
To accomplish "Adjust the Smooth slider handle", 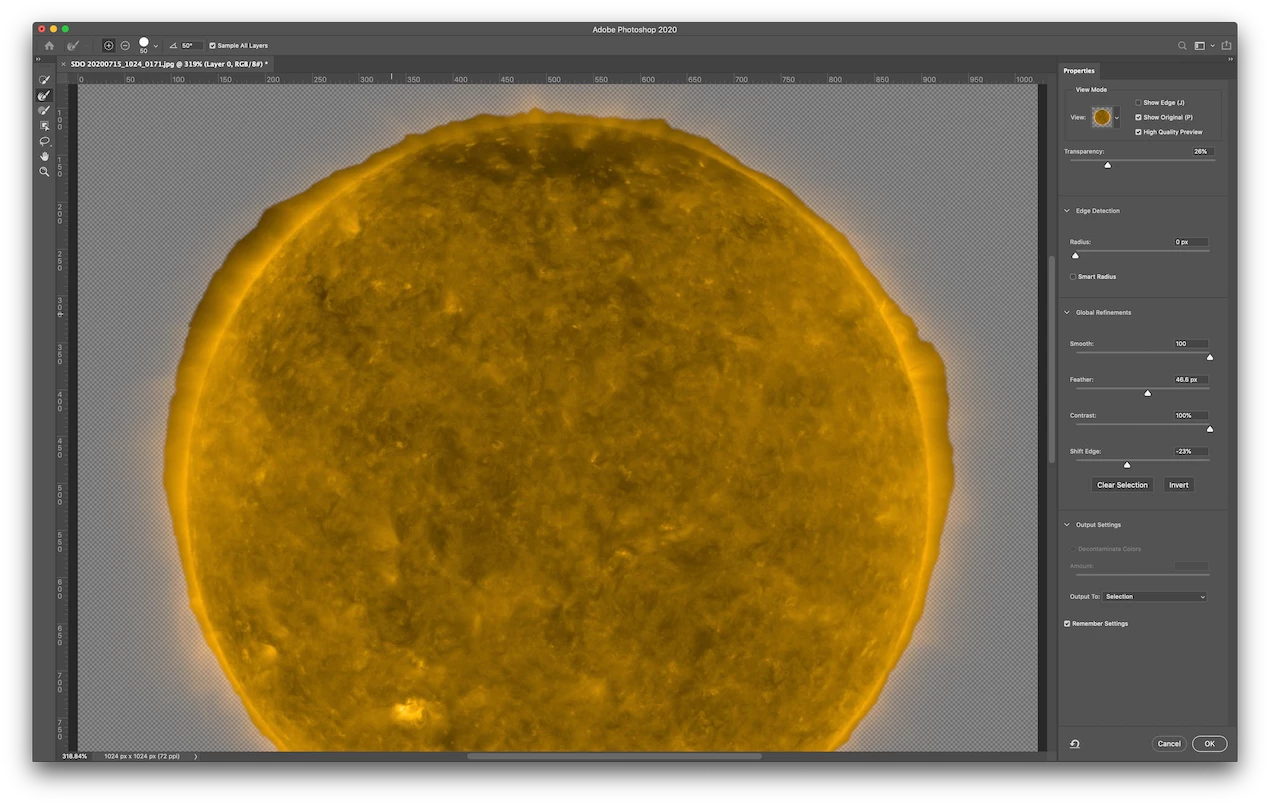I will coord(1210,357).
